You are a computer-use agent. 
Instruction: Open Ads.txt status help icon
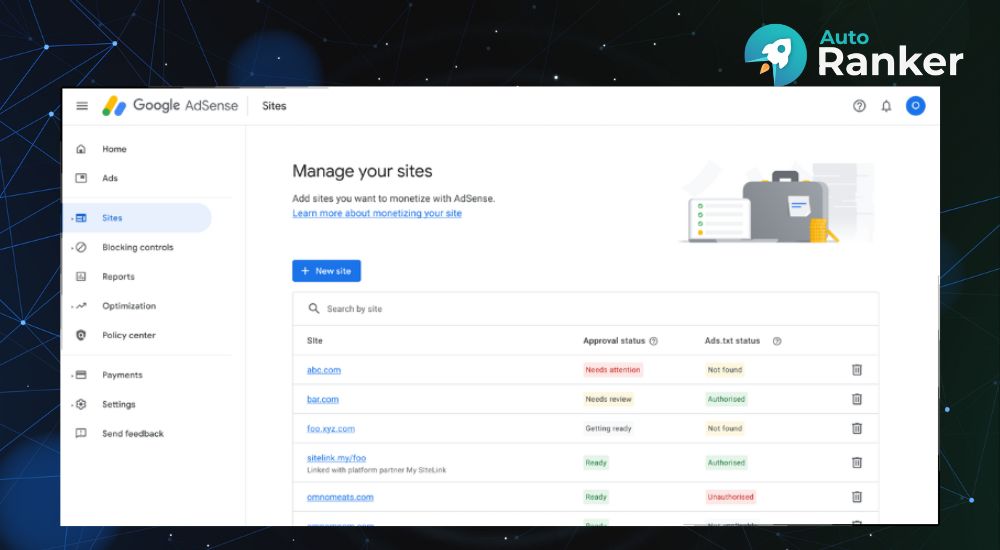coord(777,341)
